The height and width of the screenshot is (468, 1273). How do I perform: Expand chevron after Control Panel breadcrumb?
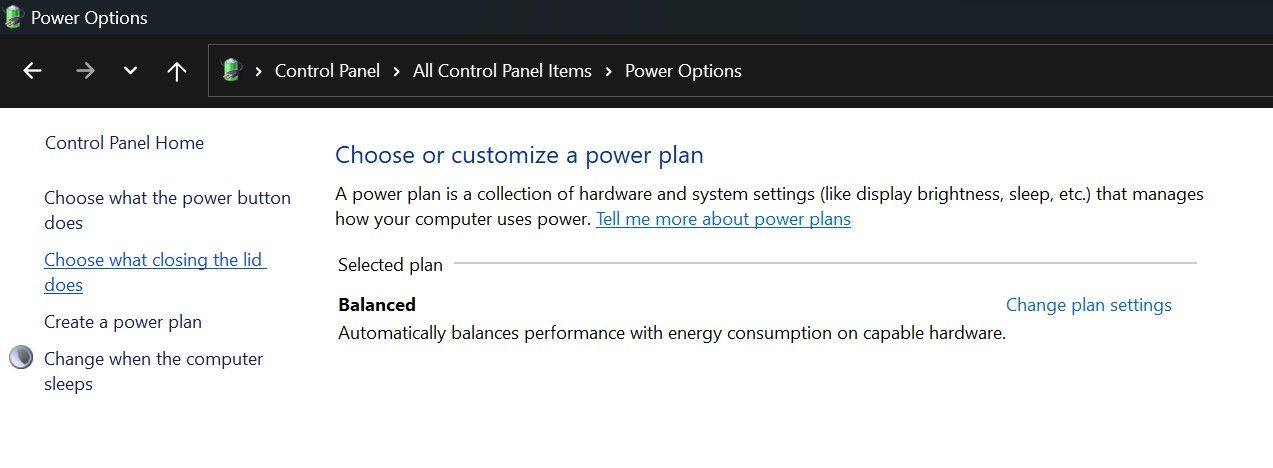[396, 71]
